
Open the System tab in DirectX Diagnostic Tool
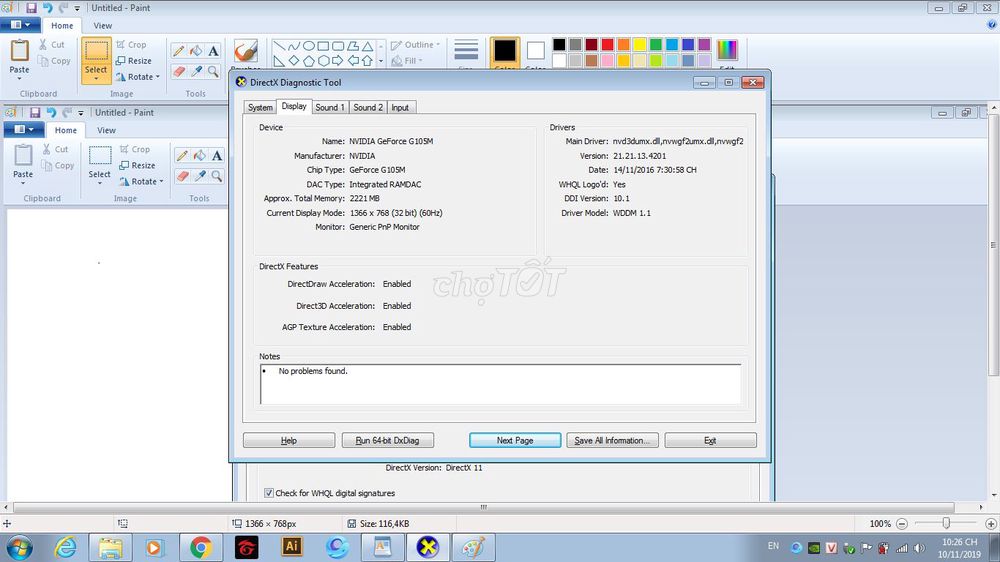point(260,107)
